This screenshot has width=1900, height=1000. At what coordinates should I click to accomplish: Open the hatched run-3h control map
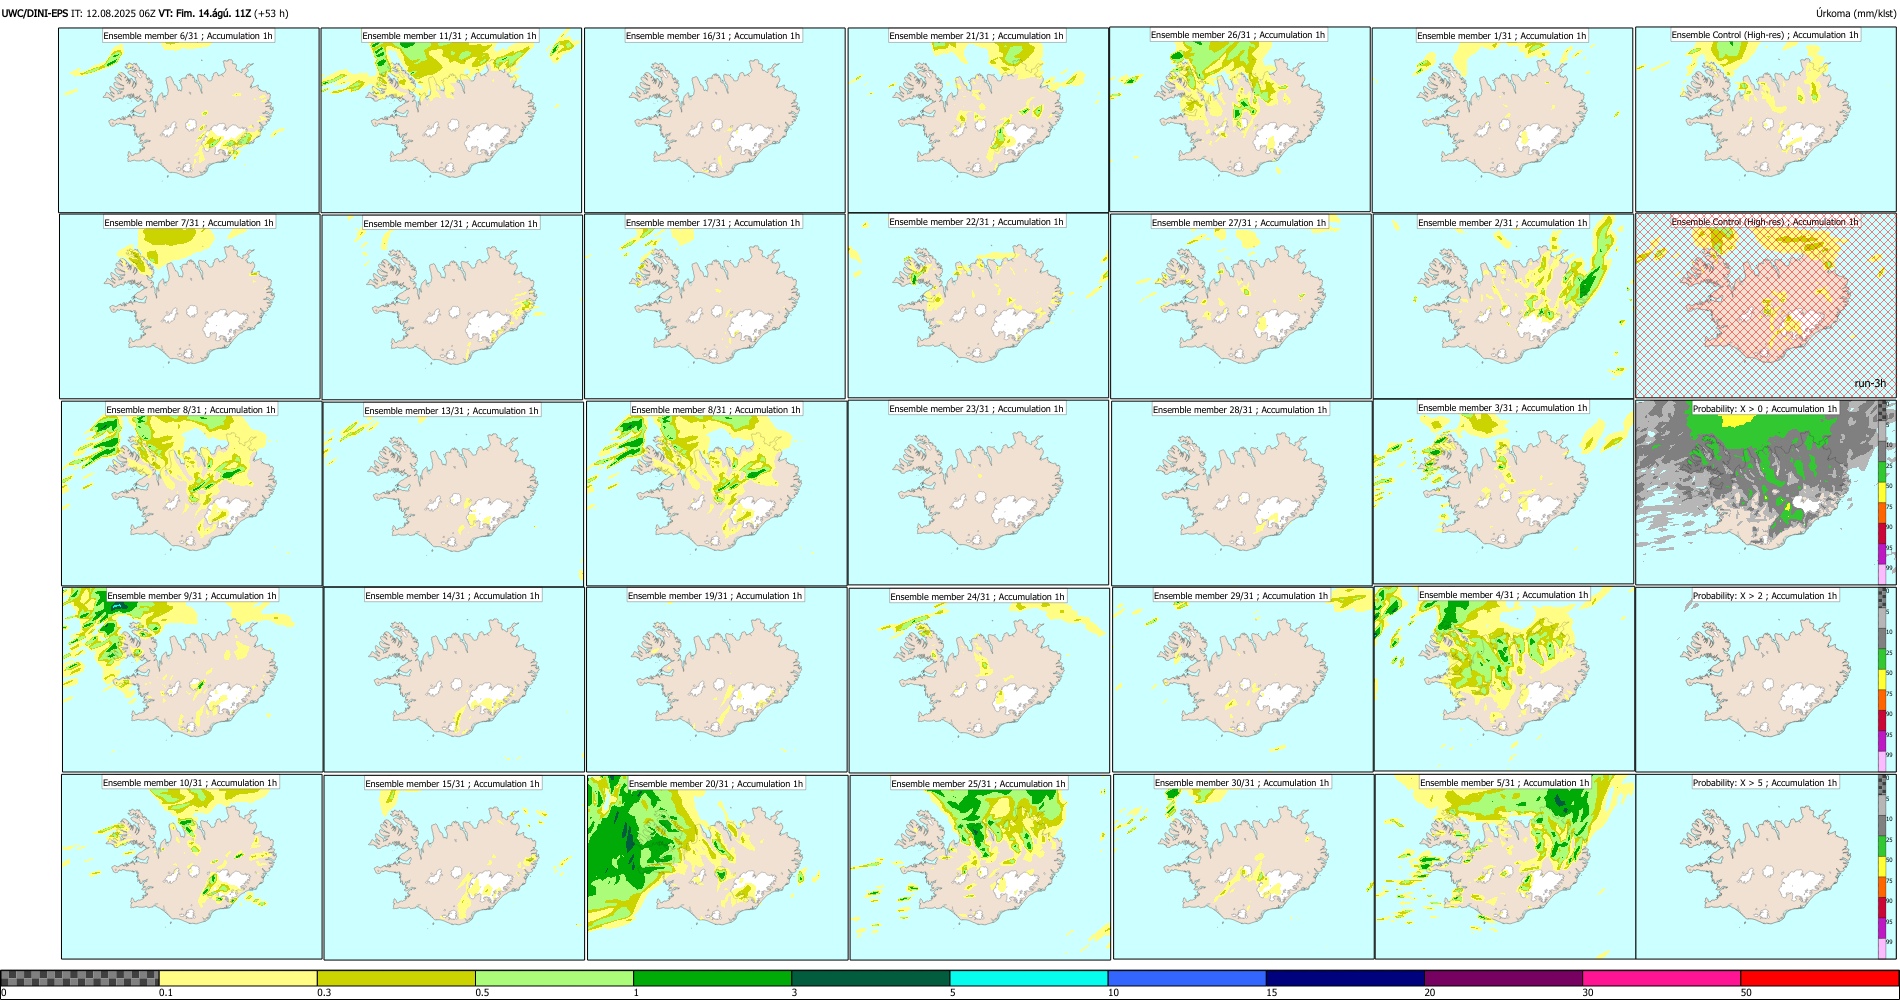[1766, 306]
